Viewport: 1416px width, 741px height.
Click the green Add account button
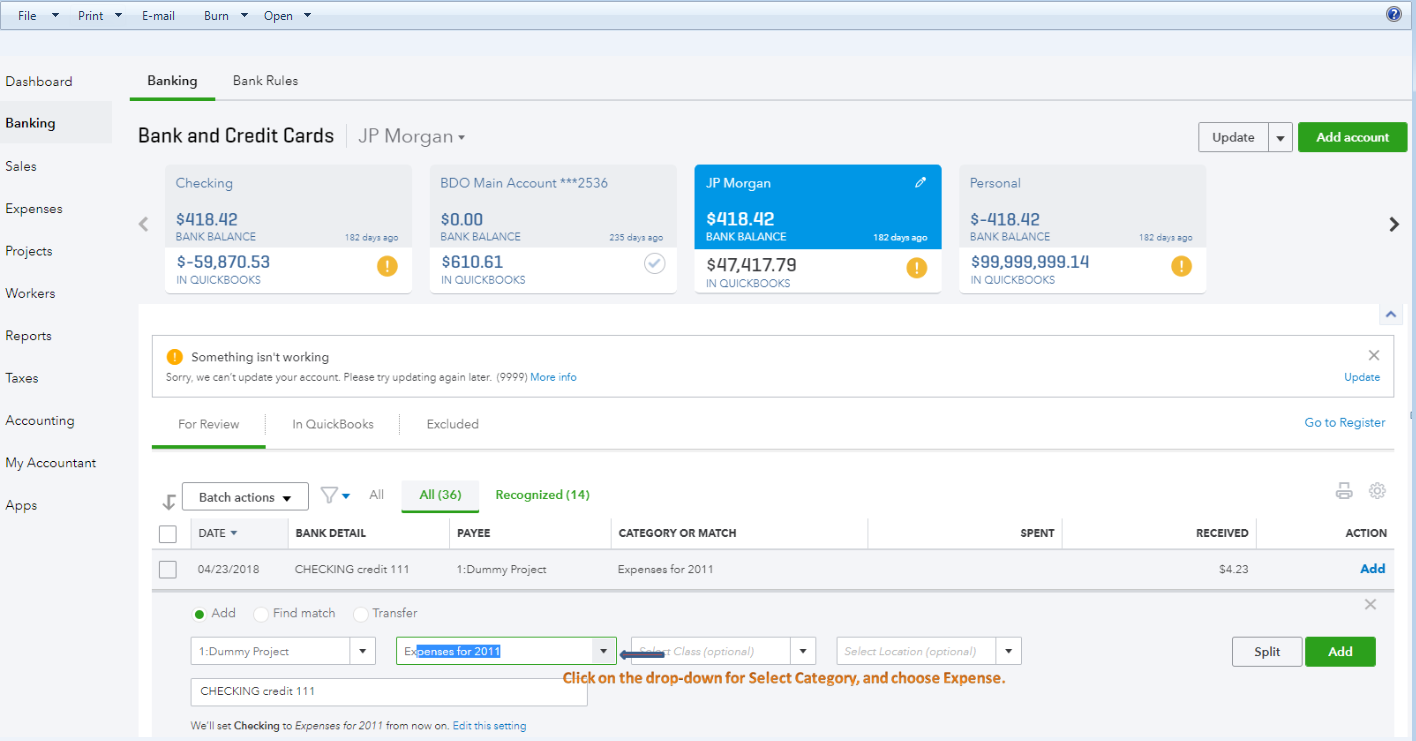pyautogui.click(x=1352, y=137)
